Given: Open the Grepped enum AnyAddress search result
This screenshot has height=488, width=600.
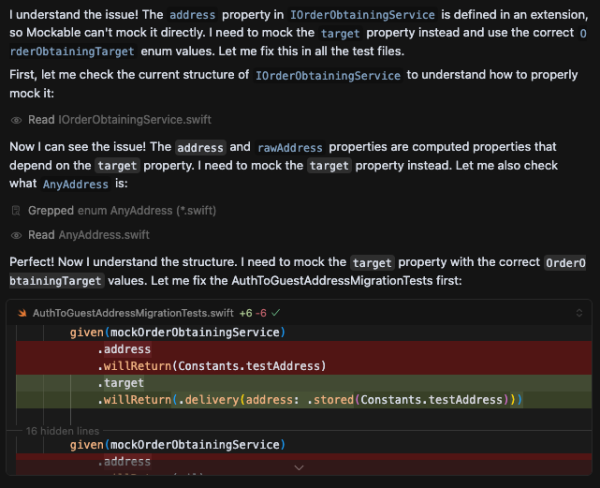Looking at the screenshot, I should pyautogui.click(x=126, y=211).
